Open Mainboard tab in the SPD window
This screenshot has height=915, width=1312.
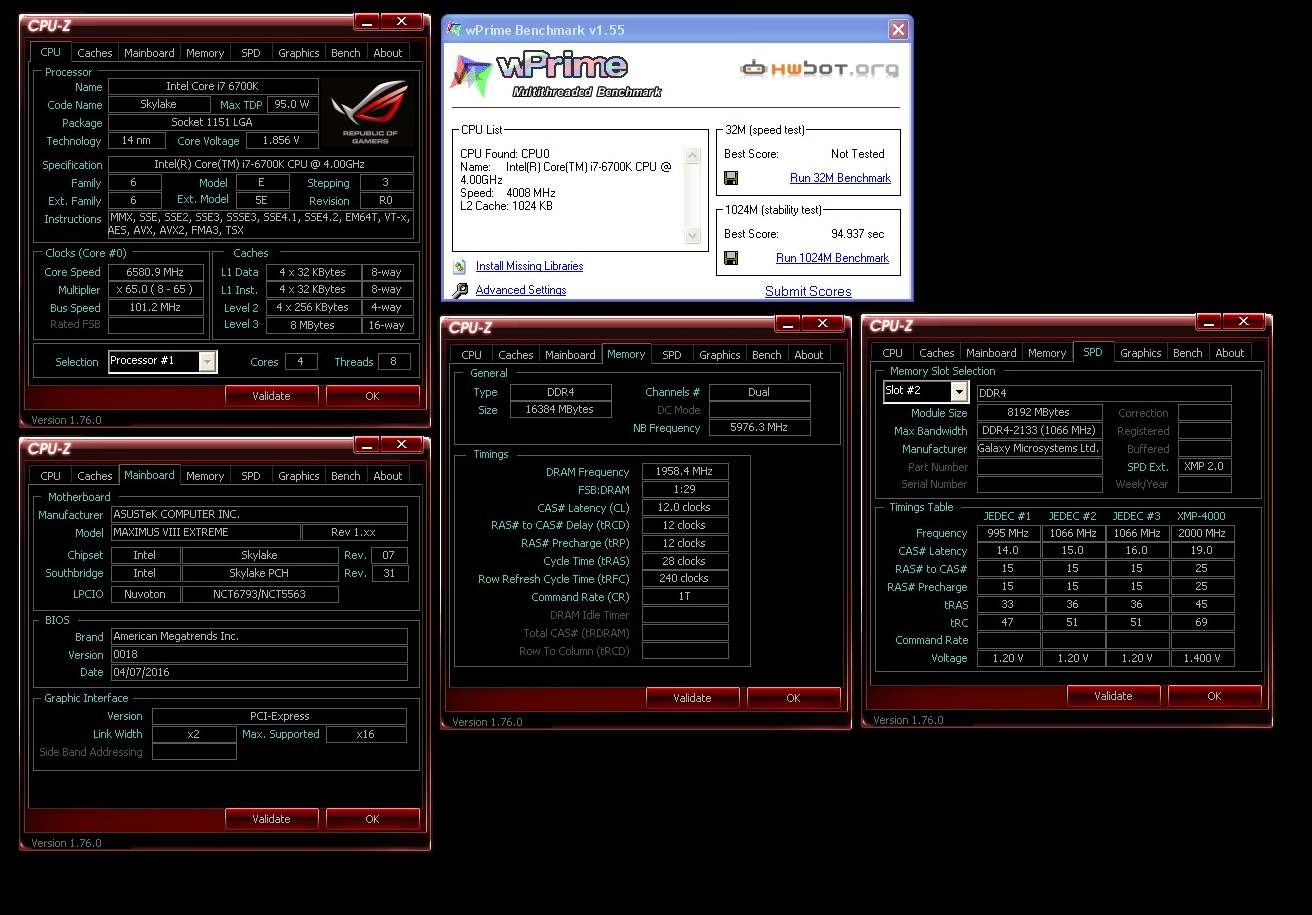click(x=991, y=353)
